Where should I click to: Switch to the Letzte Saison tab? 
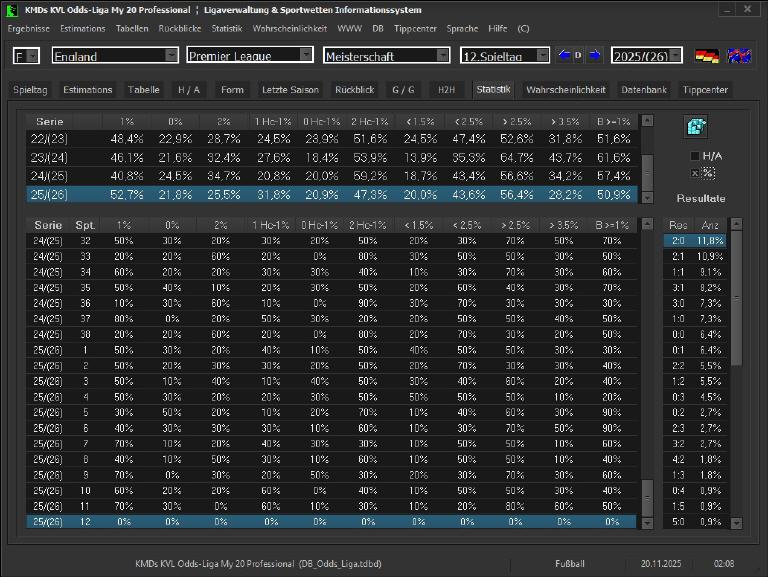[x=290, y=90]
